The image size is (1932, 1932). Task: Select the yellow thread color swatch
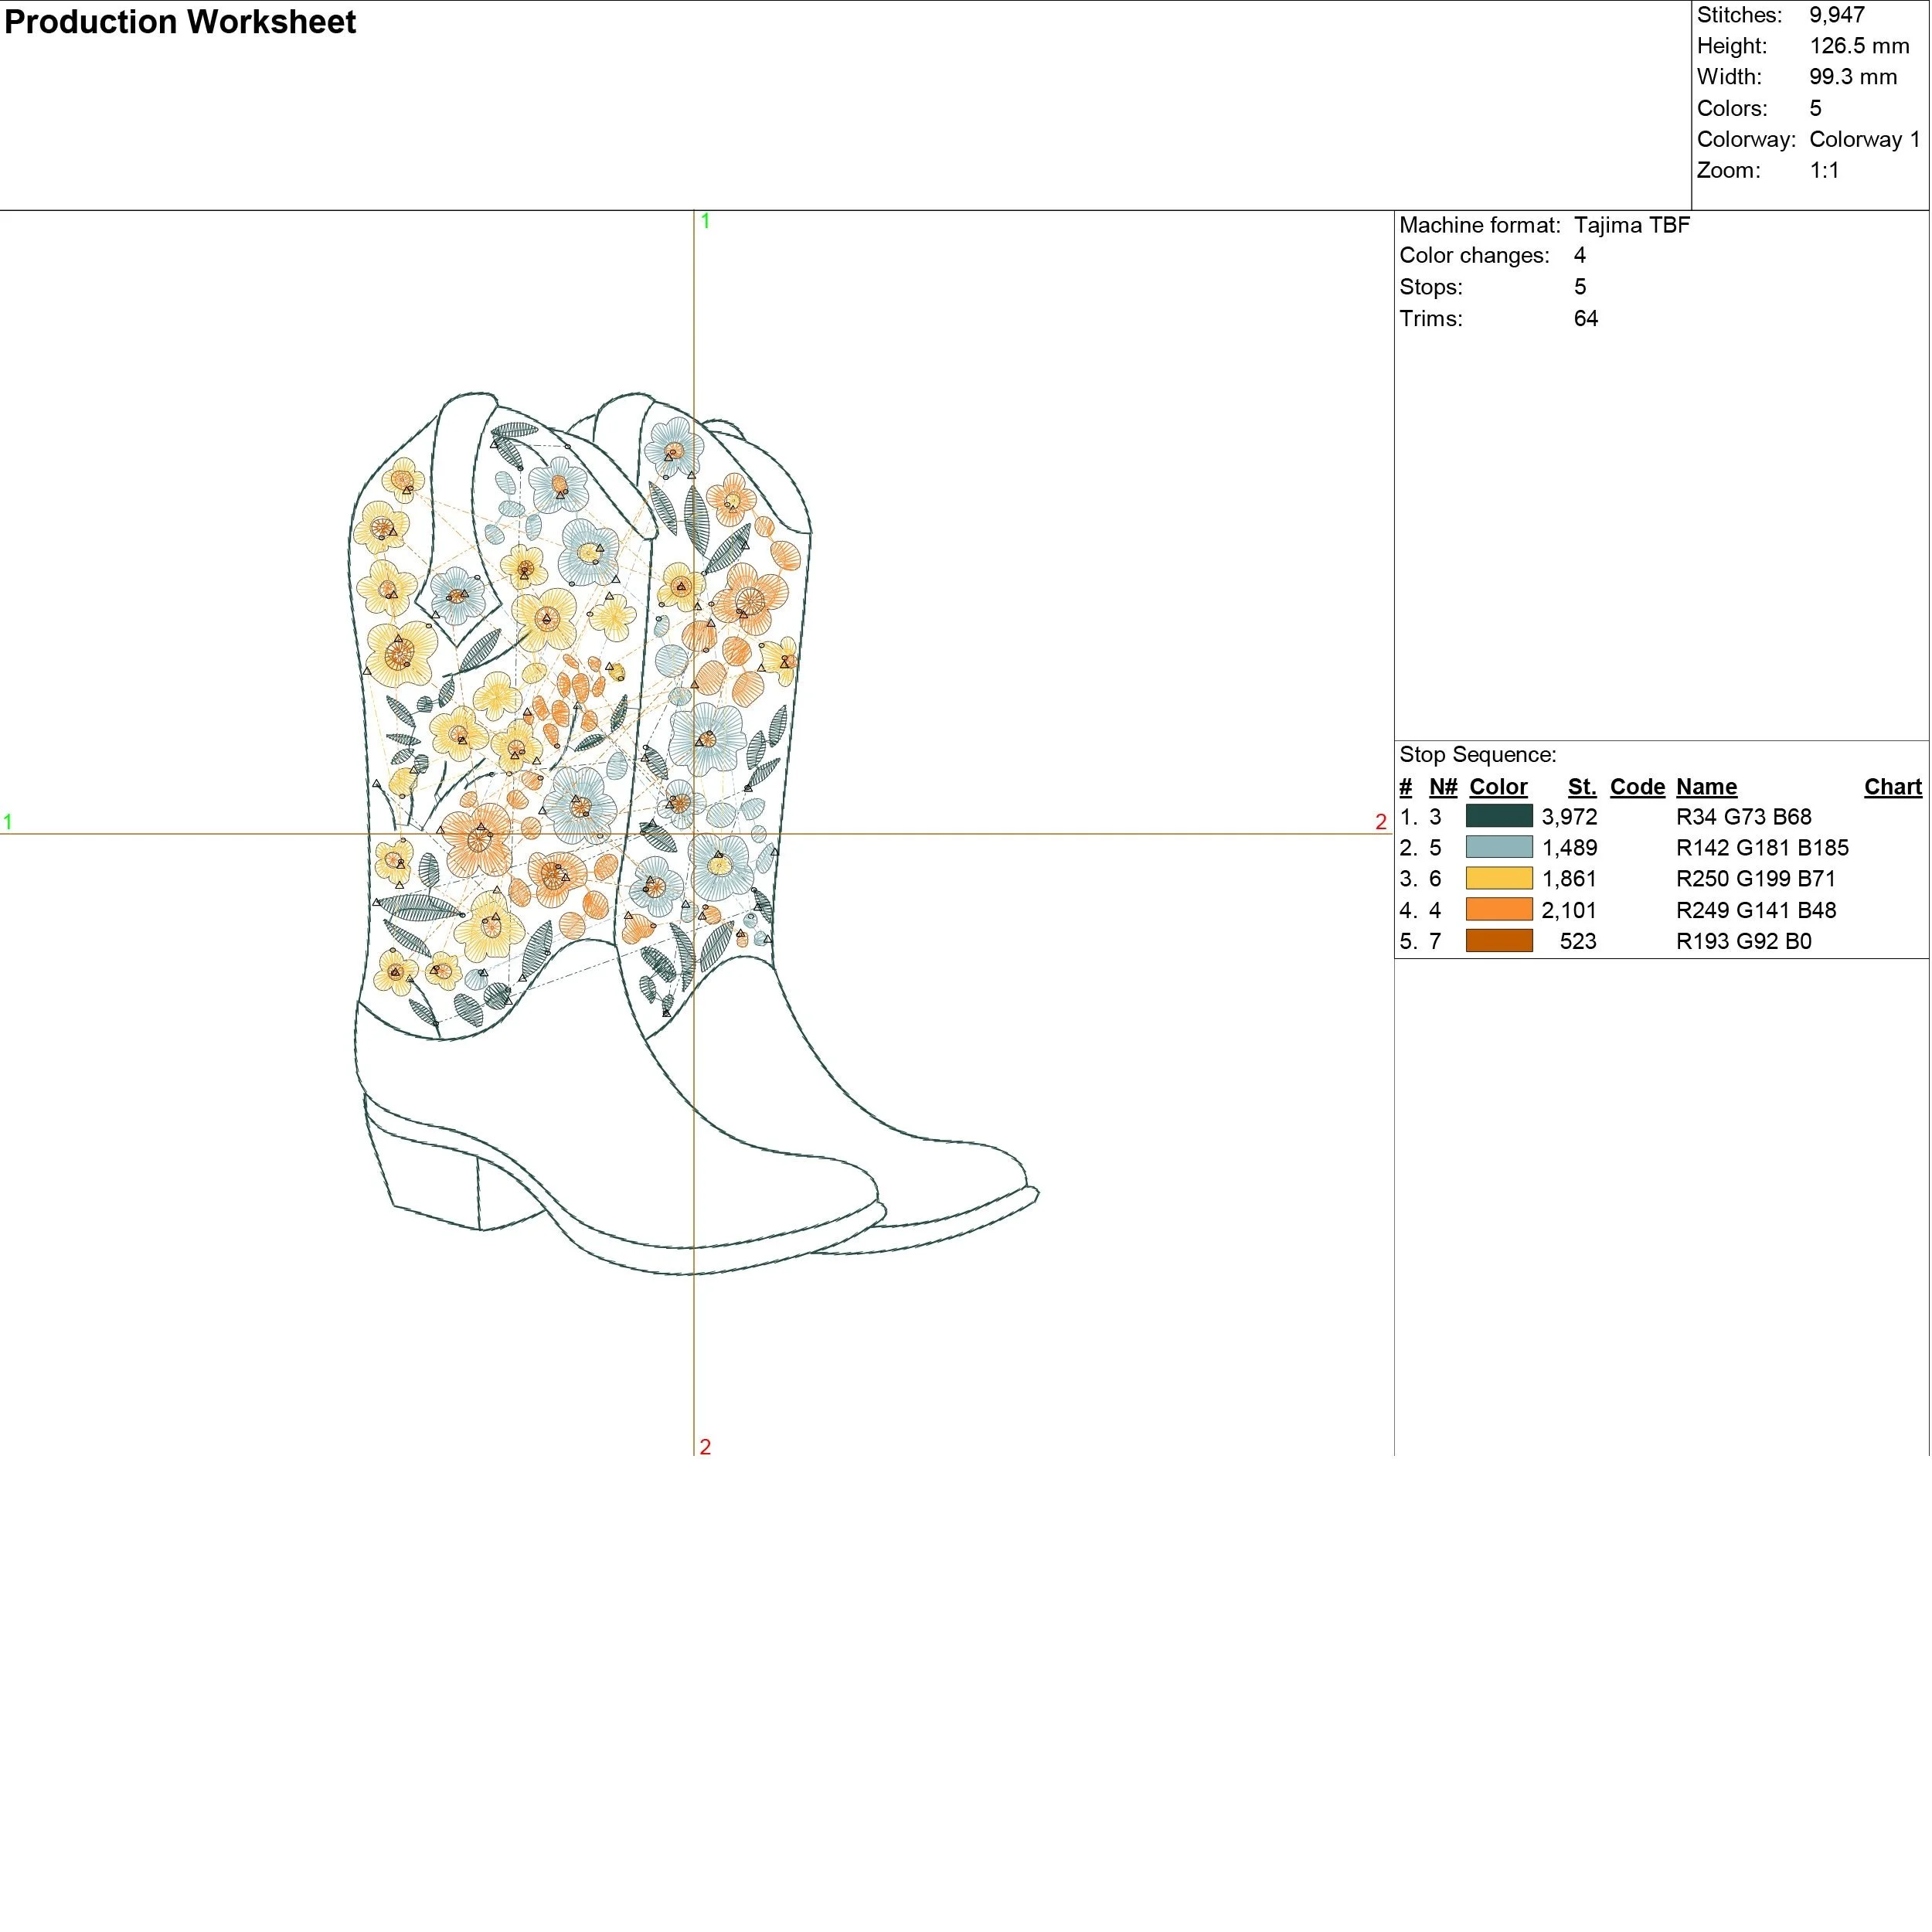click(x=1499, y=878)
